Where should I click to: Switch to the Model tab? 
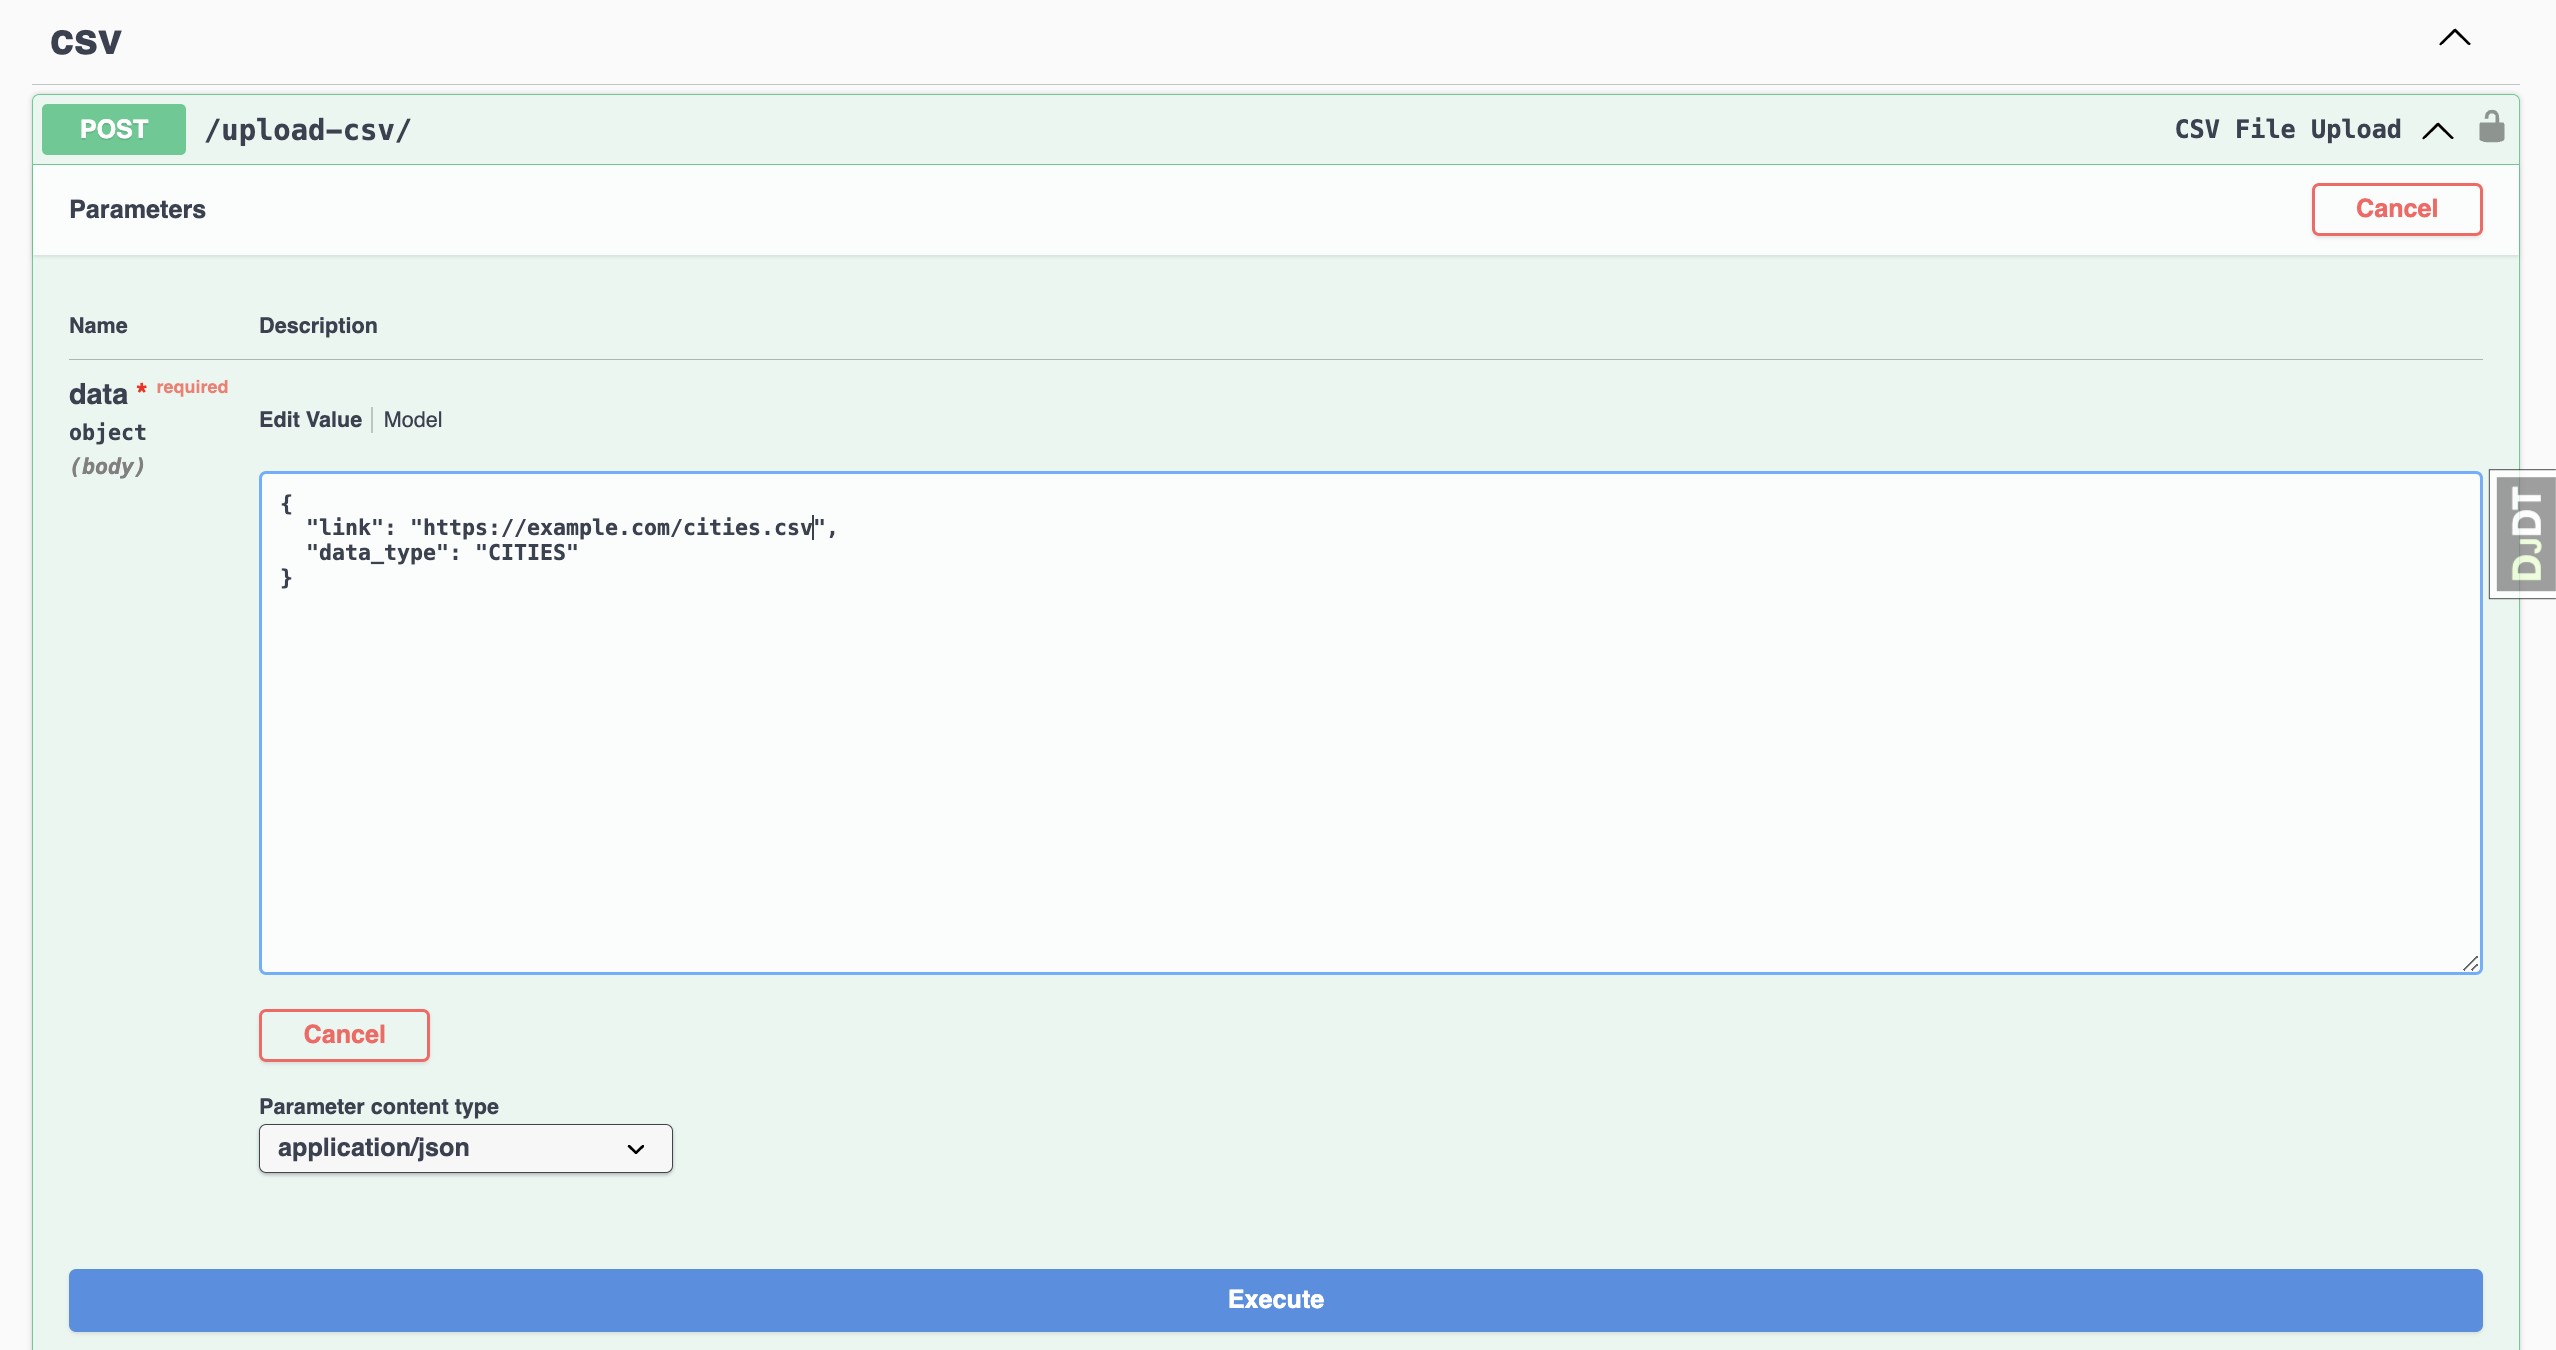412,420
